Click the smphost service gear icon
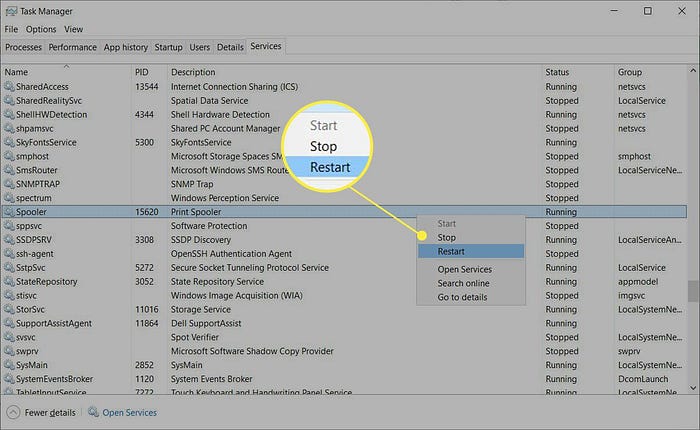 (9, 156)
